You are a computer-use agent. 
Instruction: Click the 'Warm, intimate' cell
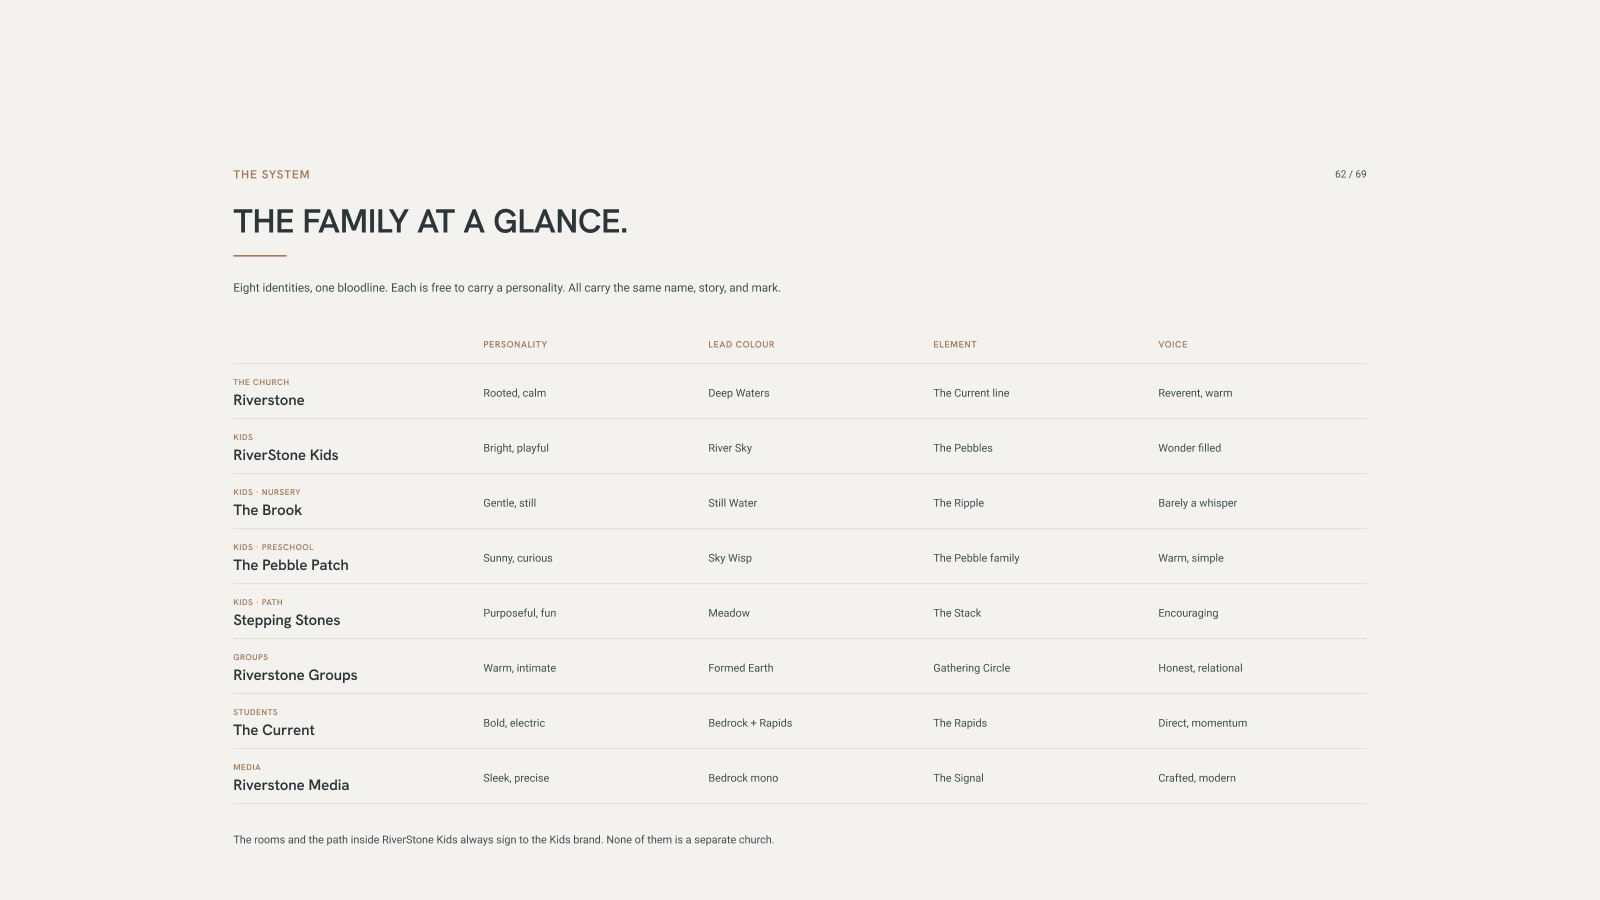519,668
